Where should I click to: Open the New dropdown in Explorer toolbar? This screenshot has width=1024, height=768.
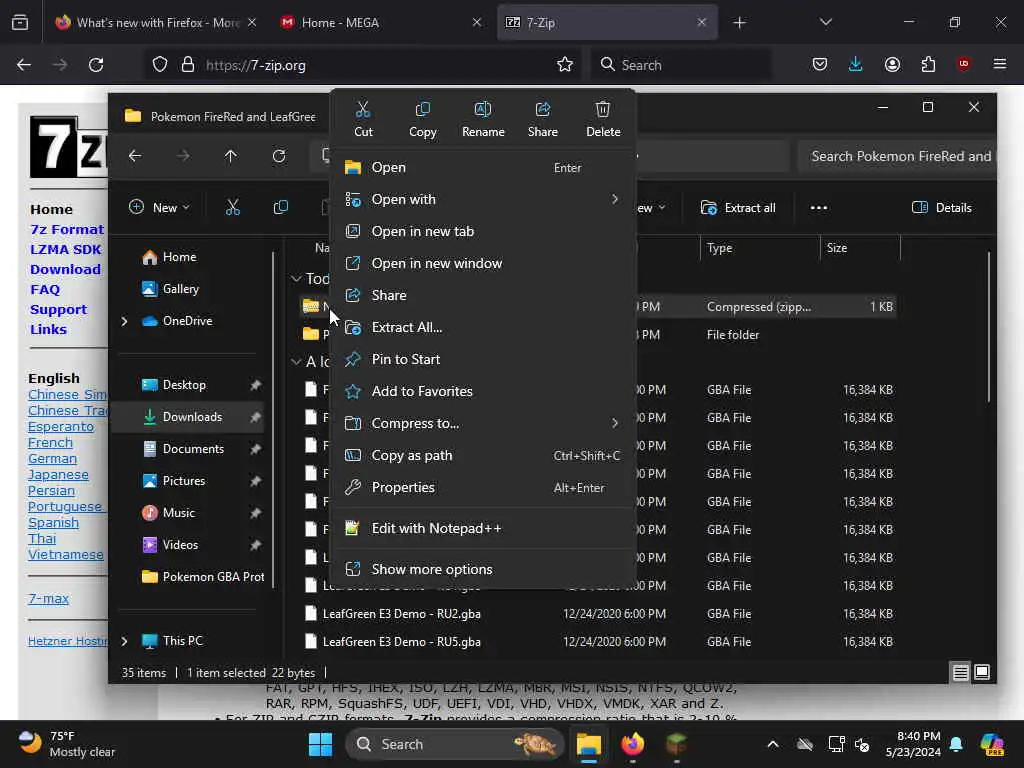[x=159, y=208]
